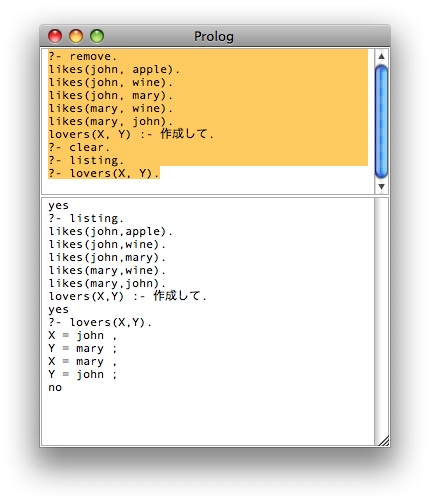This screenshot has width=430, height=502.
Task: Click the scroll down arrow in input pane
Action: [x=382, y=186]
